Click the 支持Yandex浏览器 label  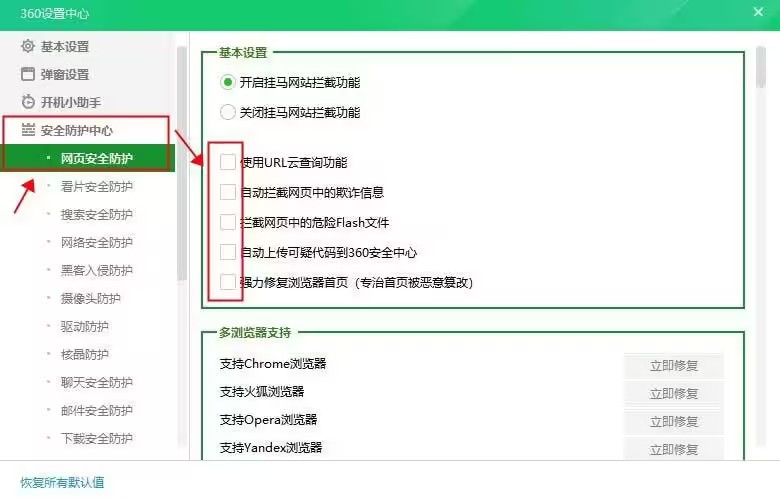click(x=271, y=447)
